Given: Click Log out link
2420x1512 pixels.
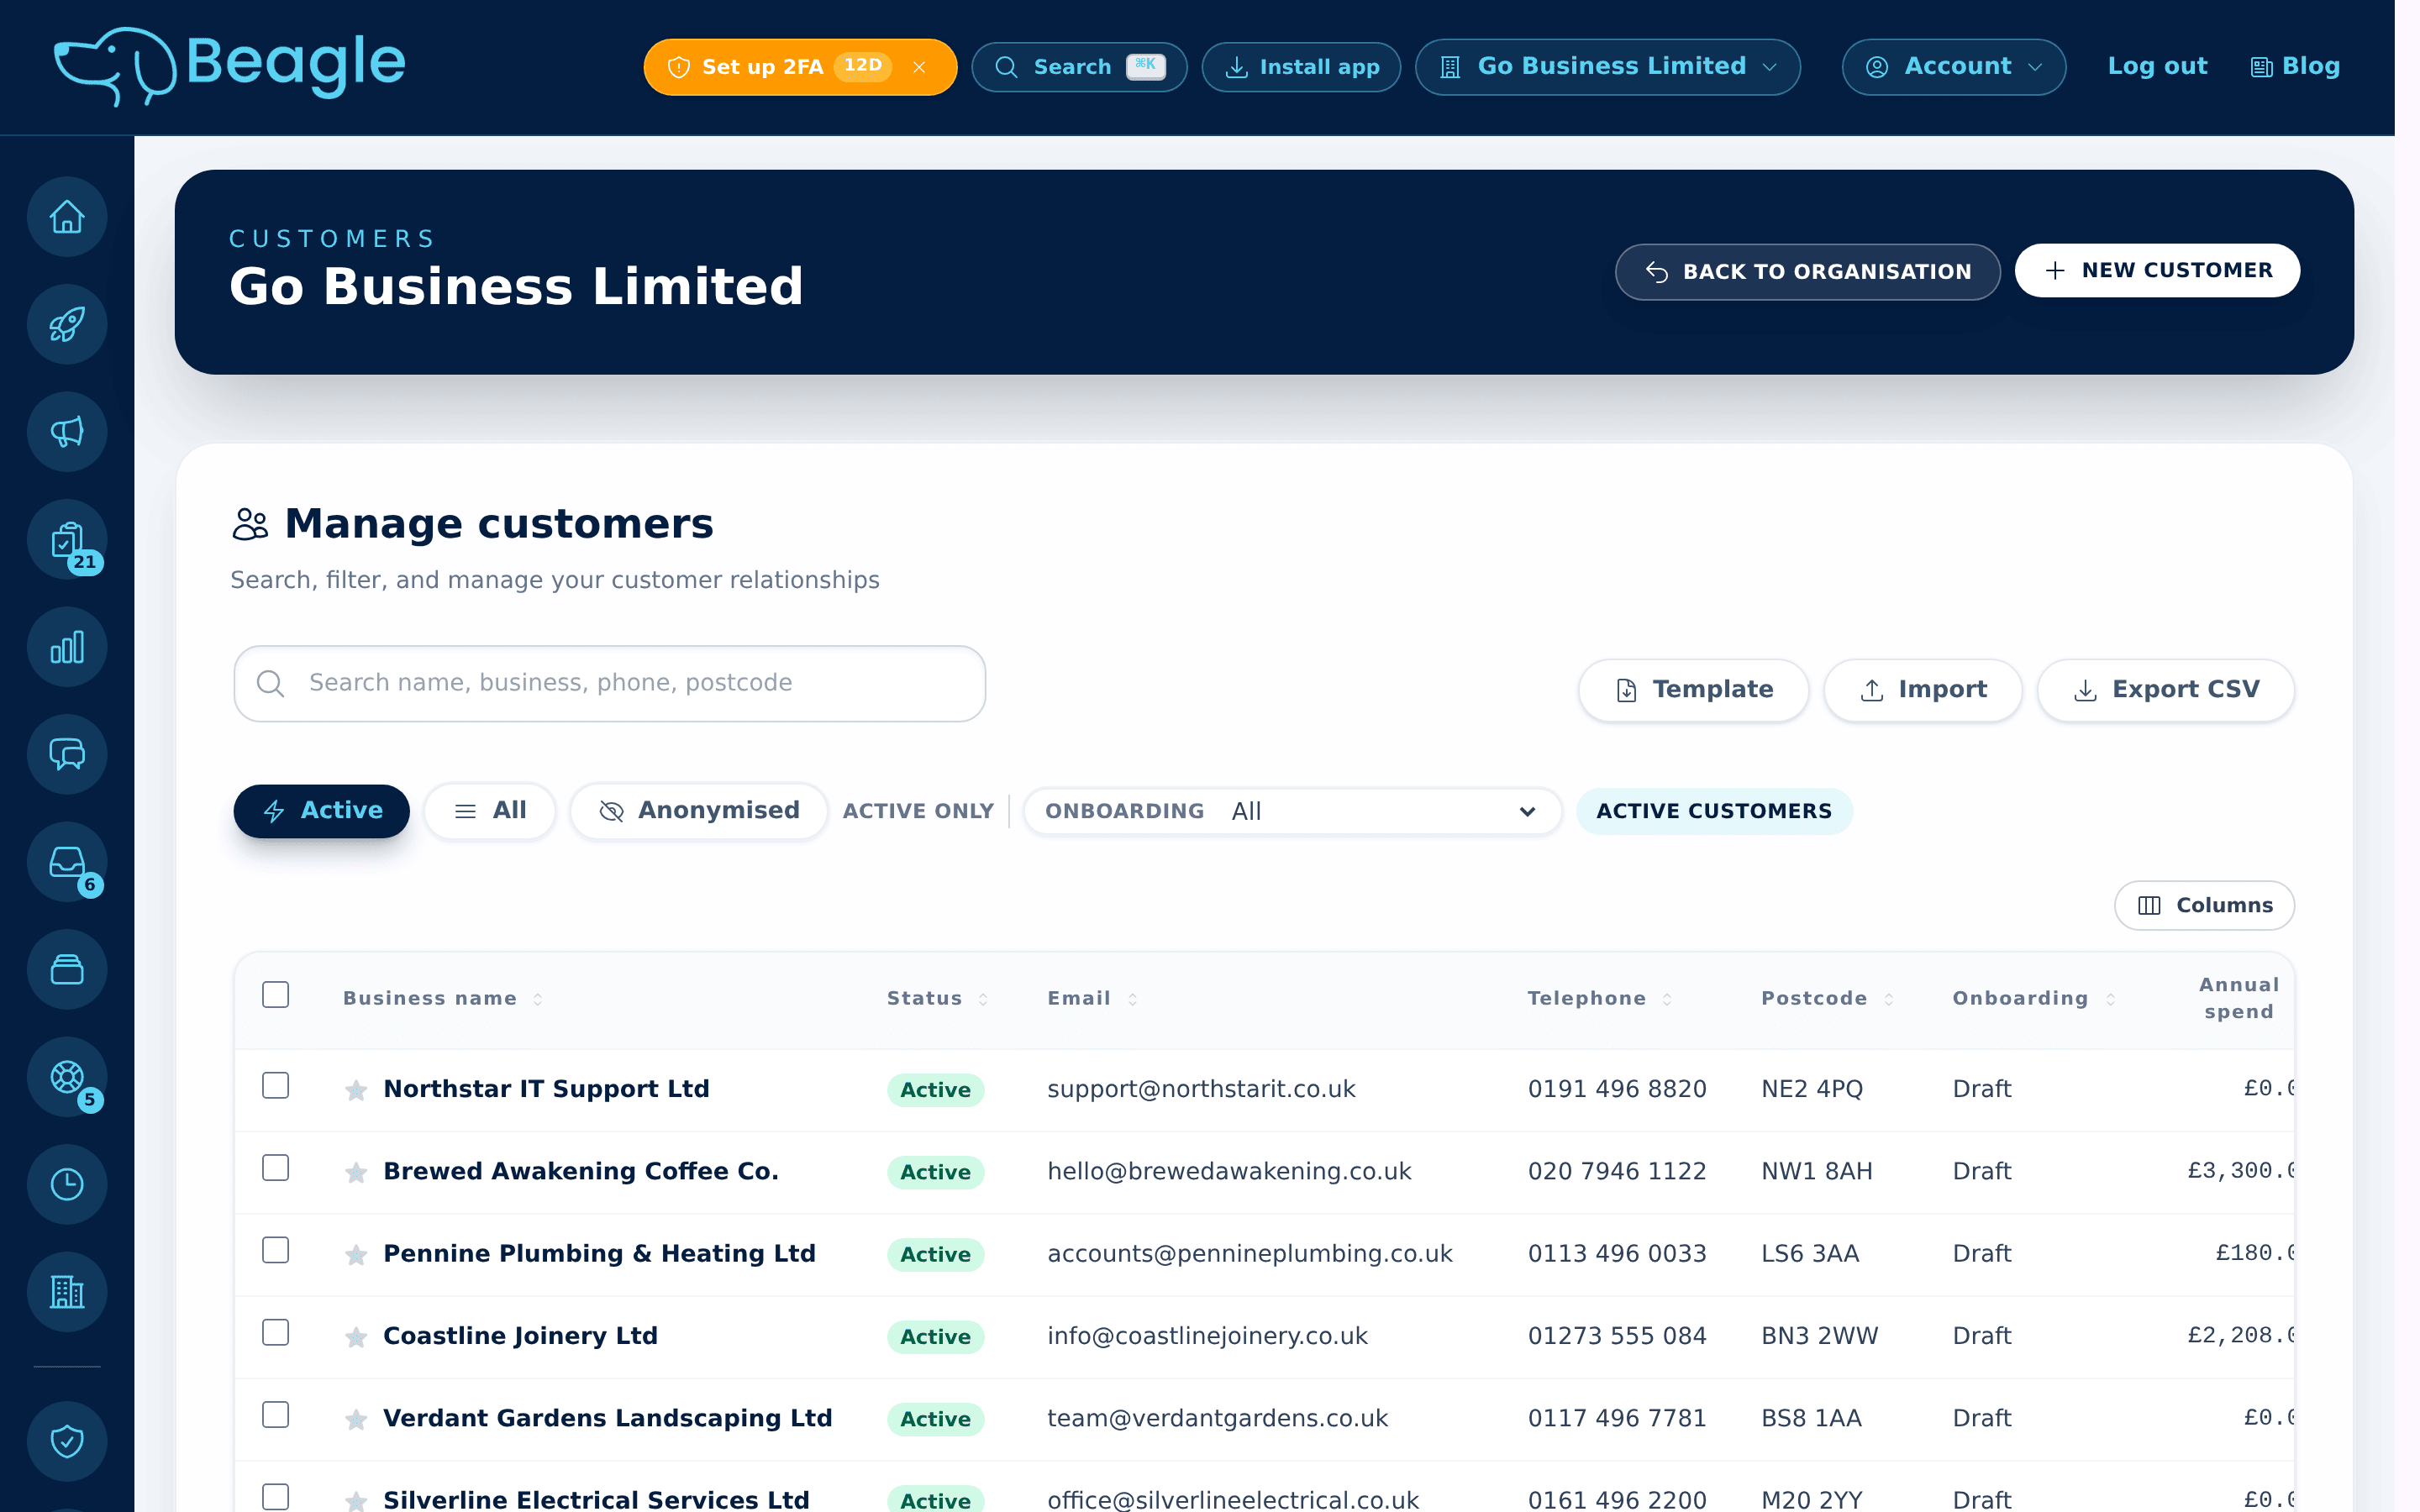Looking at the screenshot, I should tap(2157, 66).
